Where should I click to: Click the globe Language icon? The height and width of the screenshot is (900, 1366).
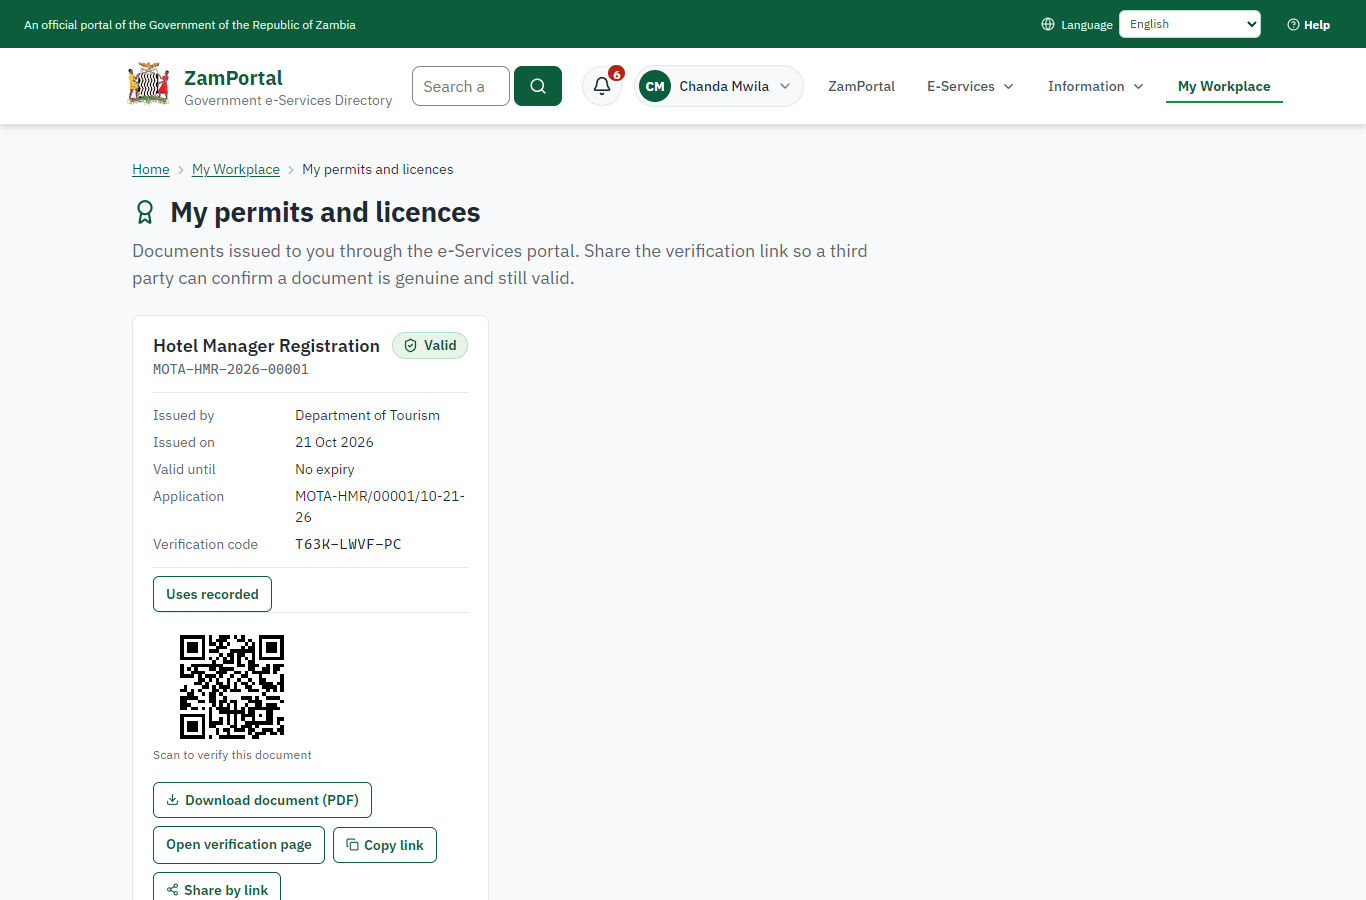1048,24
